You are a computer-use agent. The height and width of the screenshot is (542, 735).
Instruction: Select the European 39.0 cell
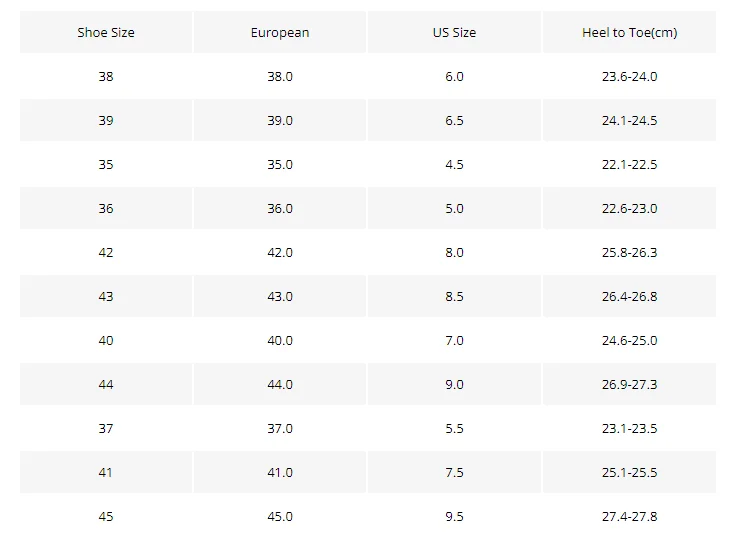click(280, 120)
